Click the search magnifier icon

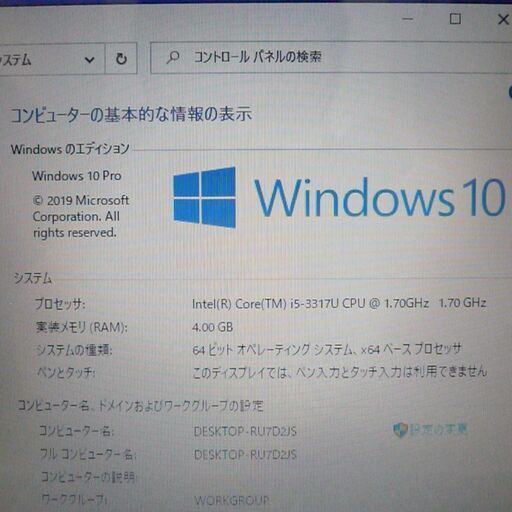173,57
